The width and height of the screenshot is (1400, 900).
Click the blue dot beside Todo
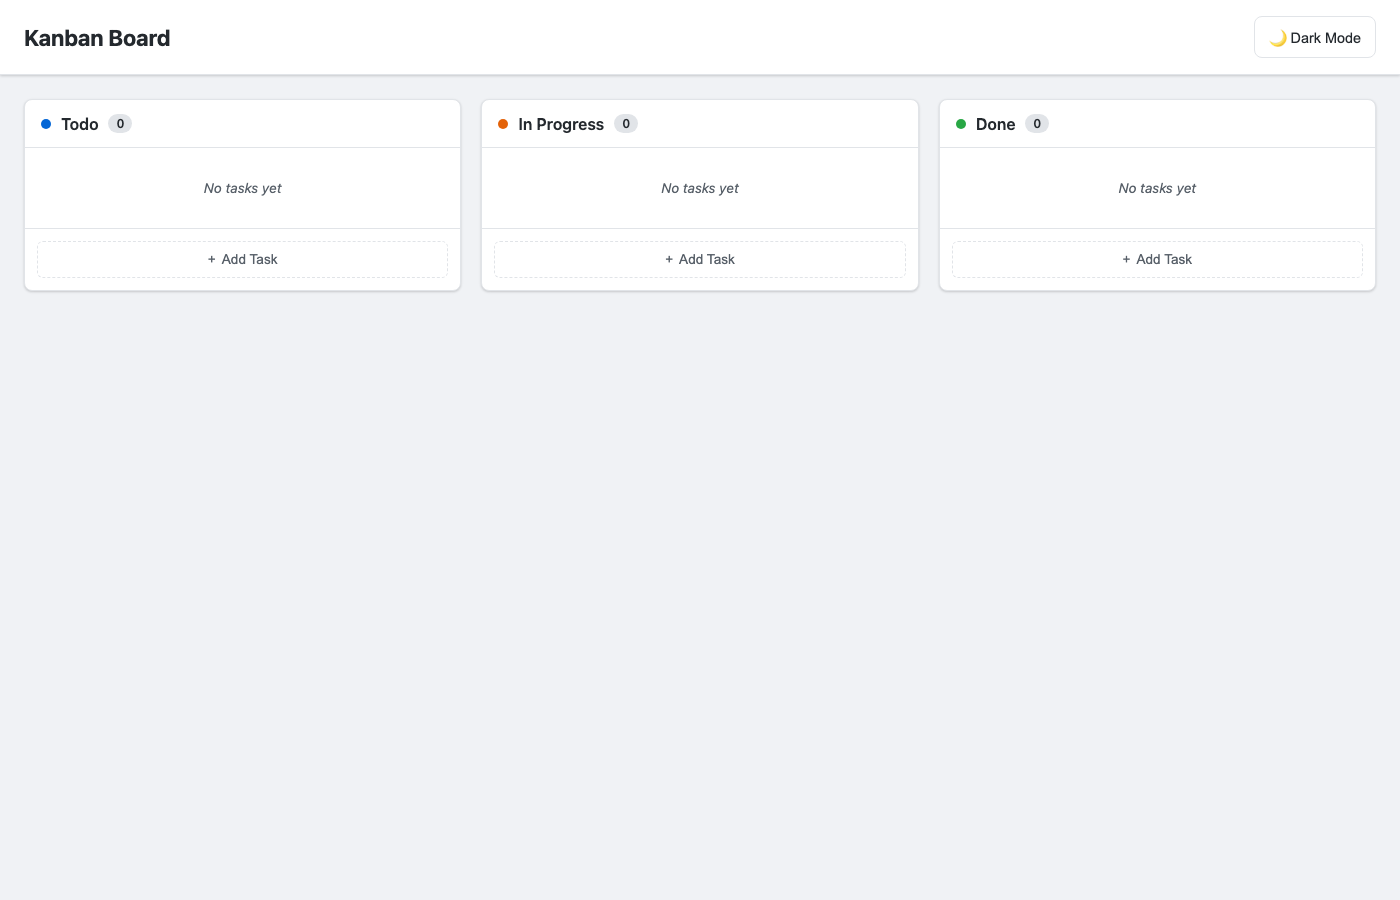pyautogui.click(x=46, y=124)
